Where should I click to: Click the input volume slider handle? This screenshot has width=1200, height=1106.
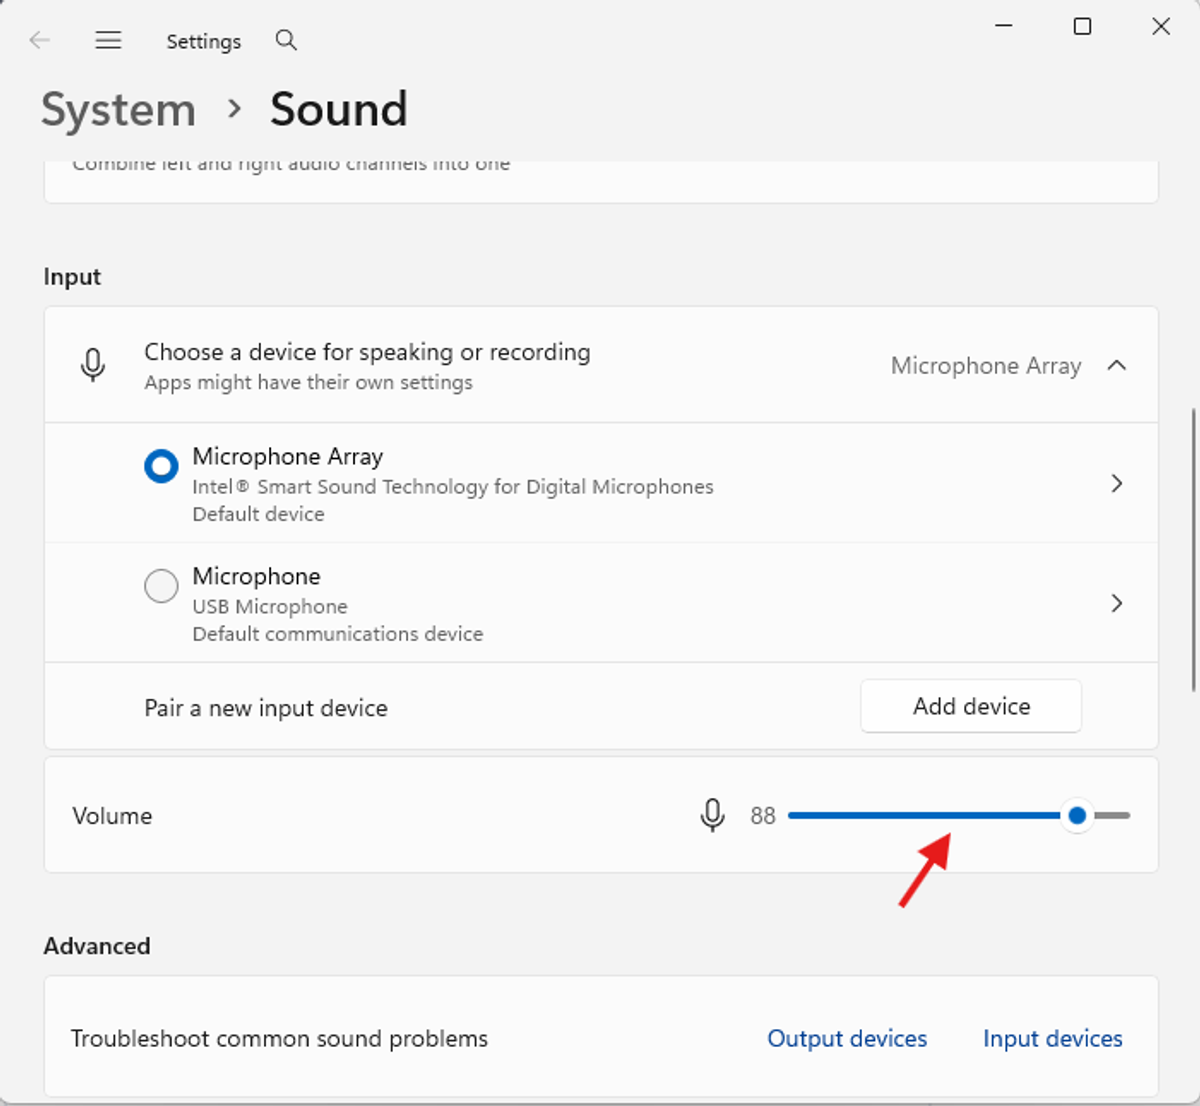tap(1077, 816)
